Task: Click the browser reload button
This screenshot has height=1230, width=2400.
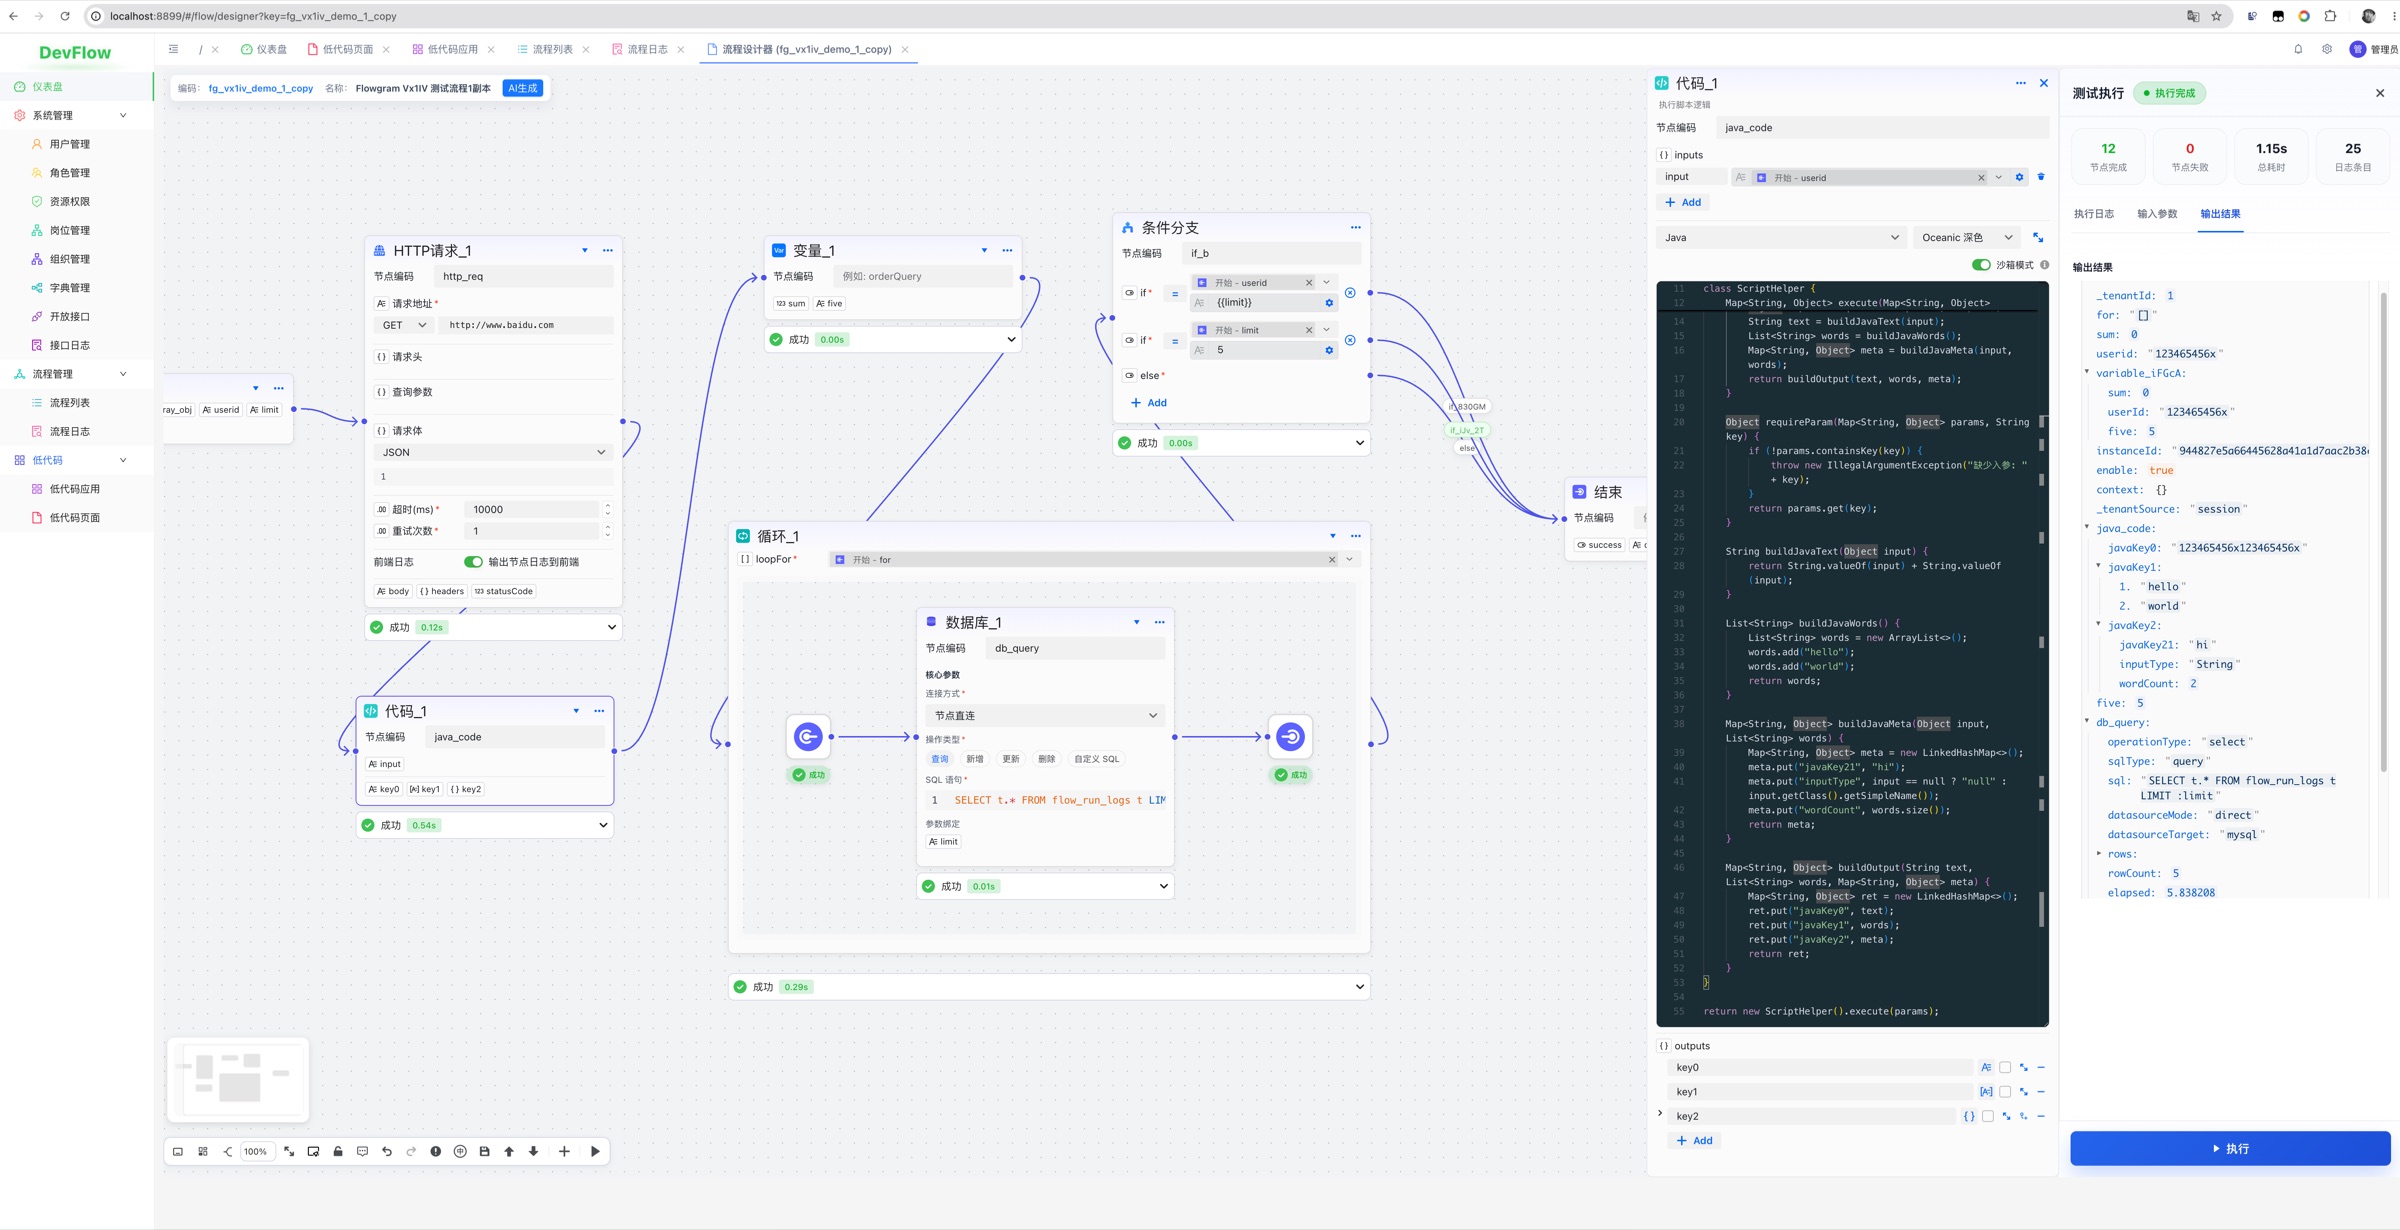Action: click(x=65, y=16)
